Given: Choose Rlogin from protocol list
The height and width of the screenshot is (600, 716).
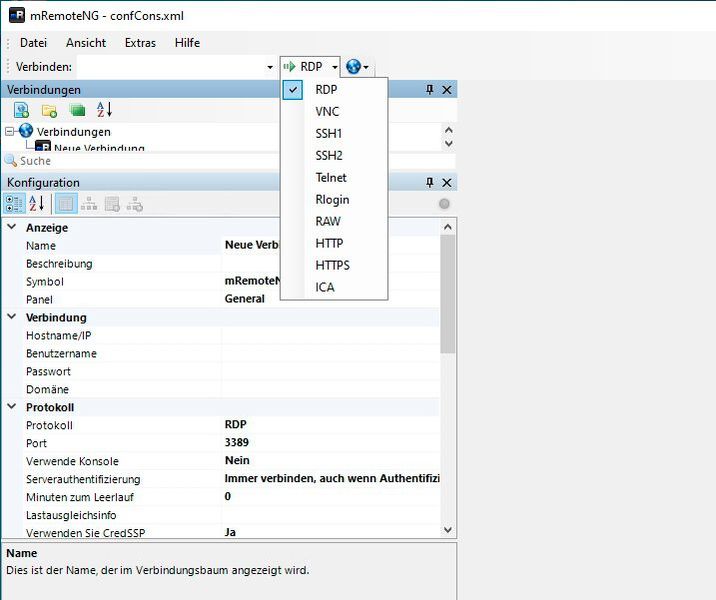Looking at the screenshot, I should point(335,200).
